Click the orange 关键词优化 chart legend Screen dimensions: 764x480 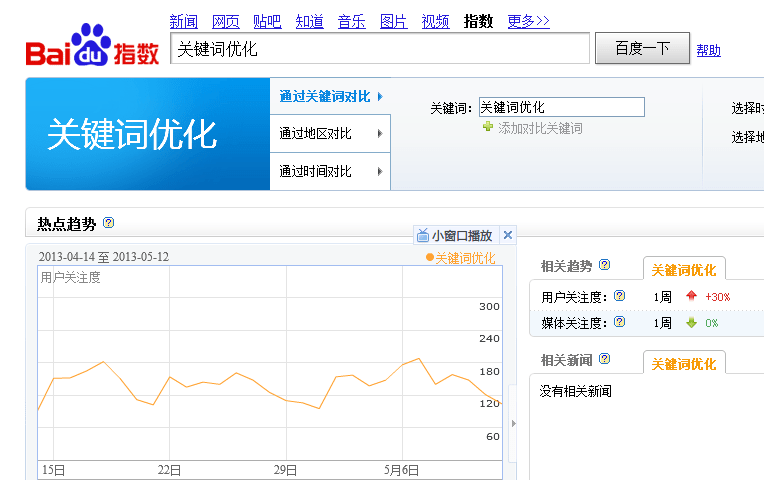tap(461, 258)
